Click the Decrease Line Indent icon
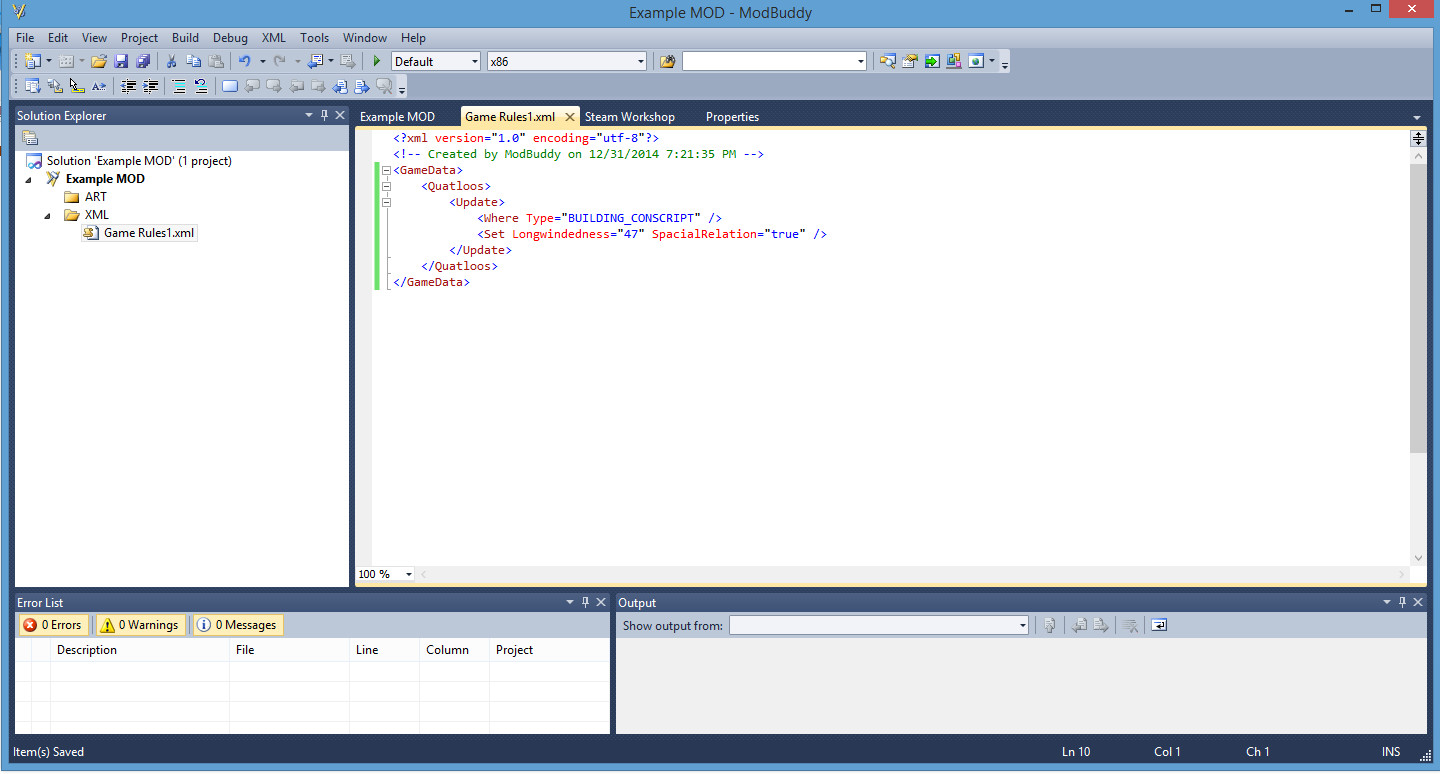 129,86
